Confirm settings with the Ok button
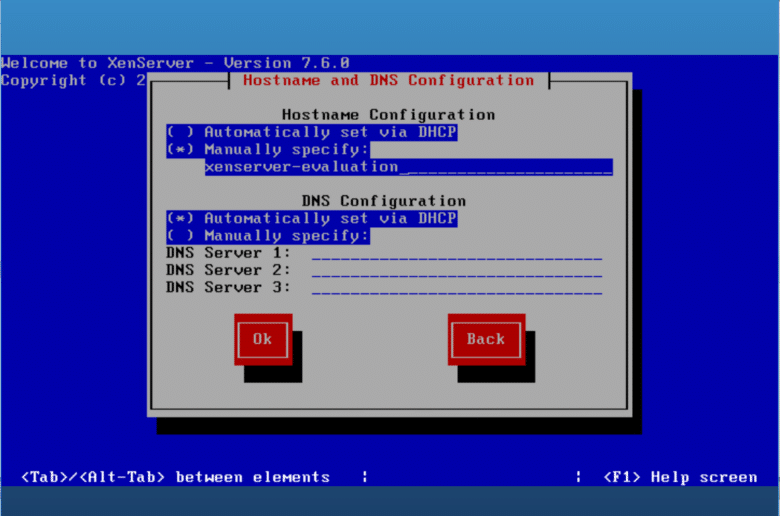The image size is (780, 516). click(x=263, y=339)
